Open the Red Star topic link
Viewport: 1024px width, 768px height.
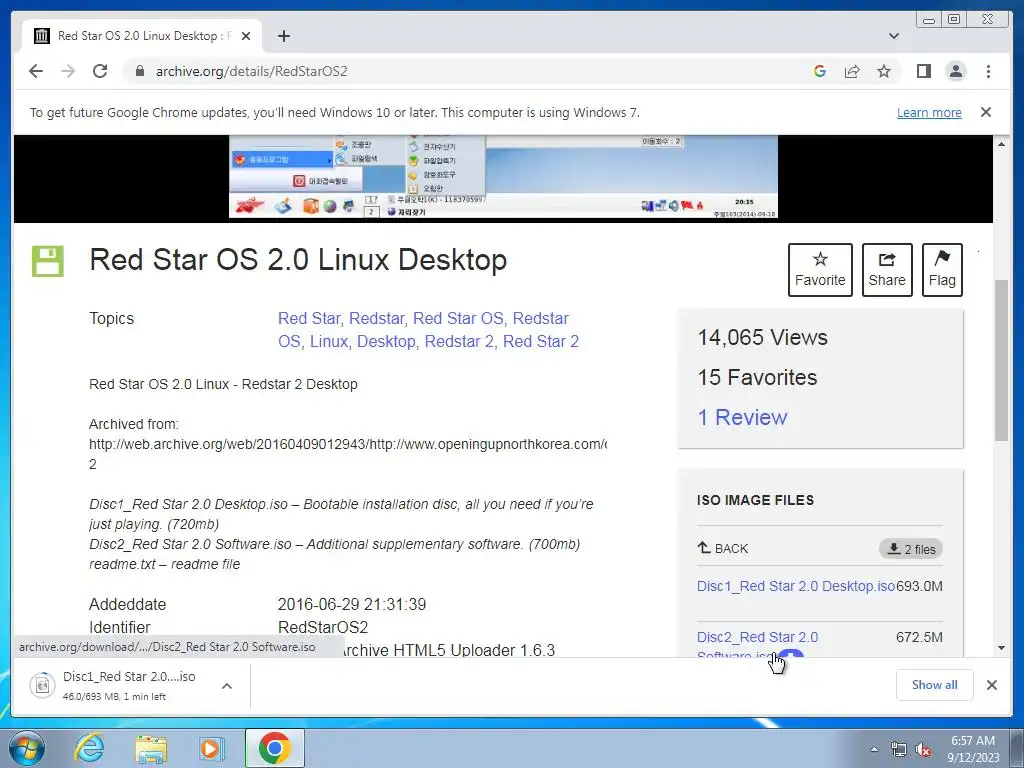309,319
